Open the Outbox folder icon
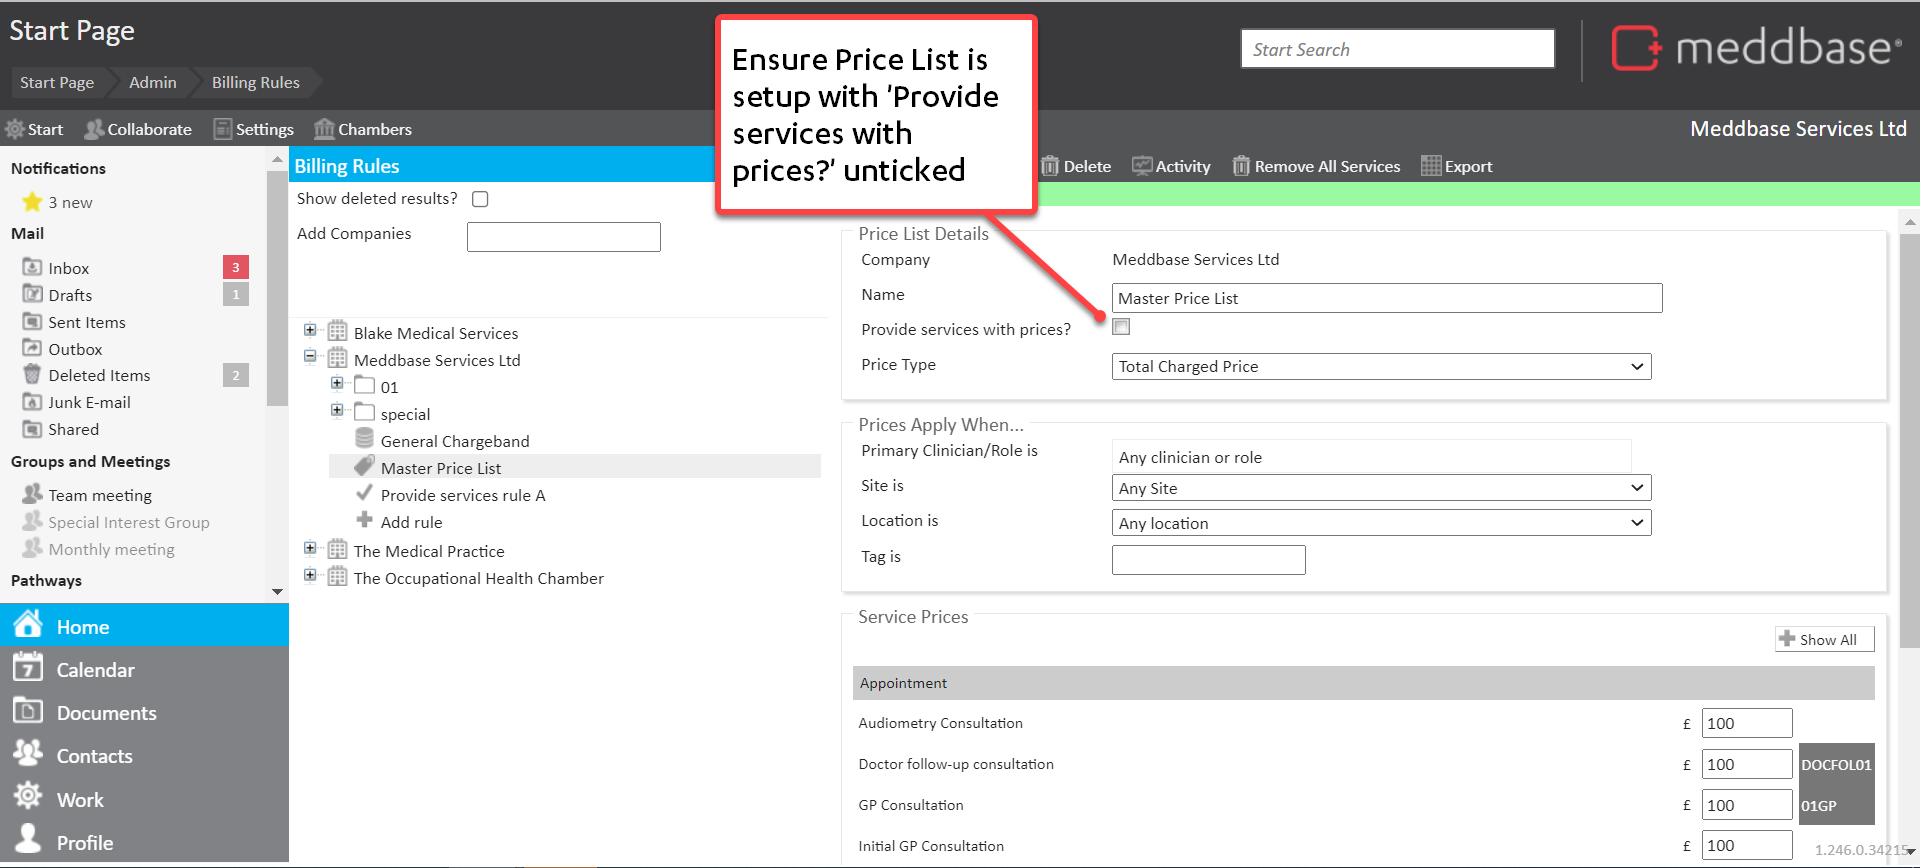Screen dimensions: 1920x868 [32, 348]
